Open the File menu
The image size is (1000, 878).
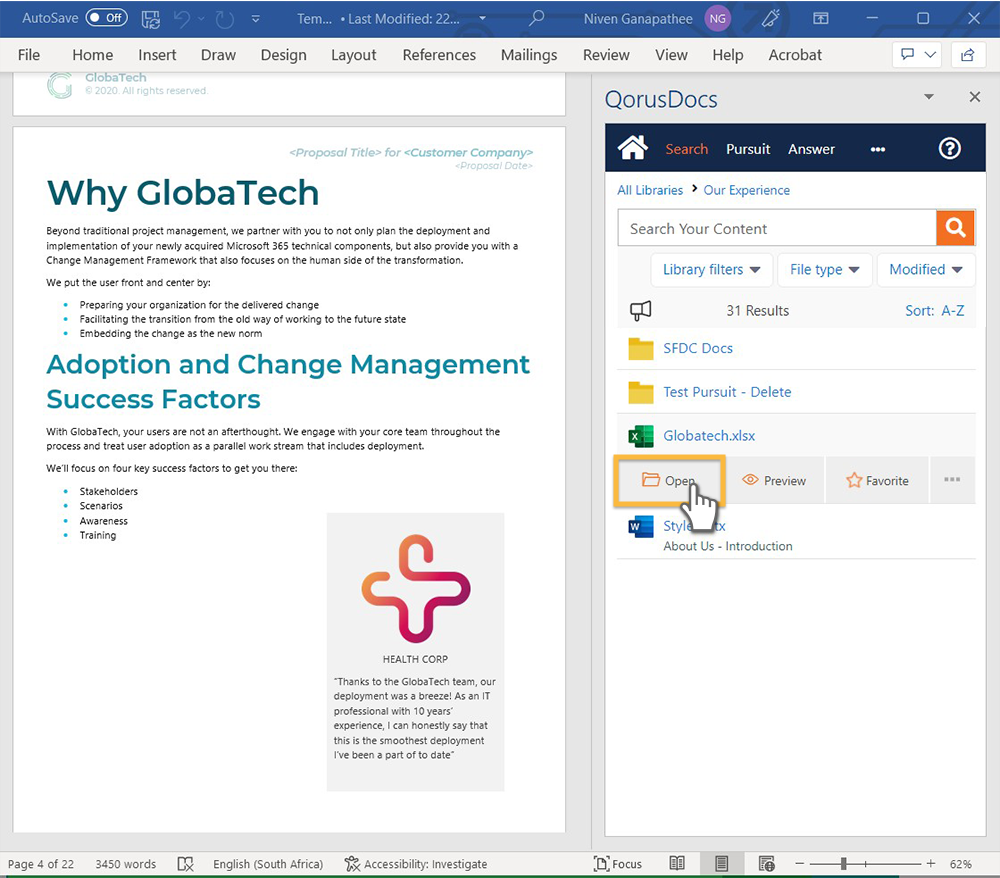tap(29, 55)
